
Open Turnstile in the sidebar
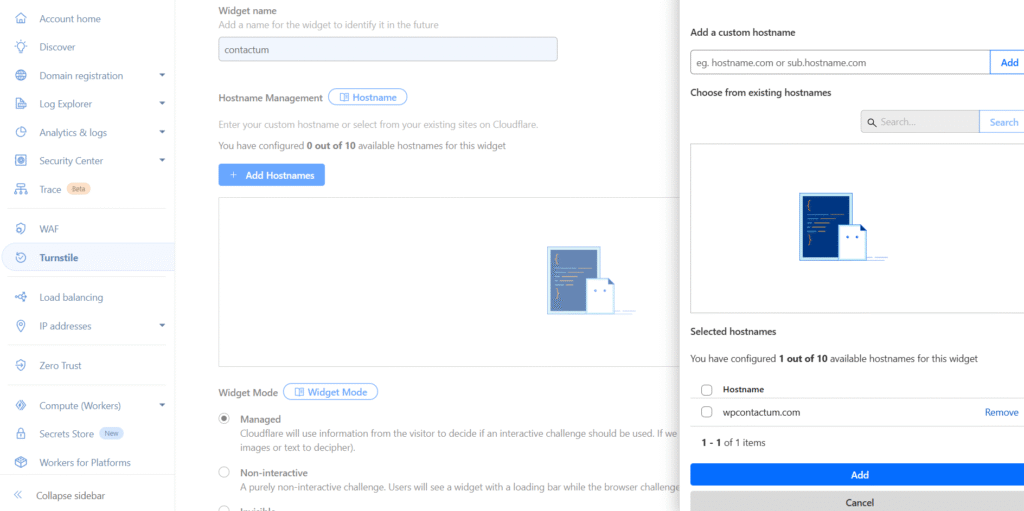pyautogui.click(x=58, y=258)
